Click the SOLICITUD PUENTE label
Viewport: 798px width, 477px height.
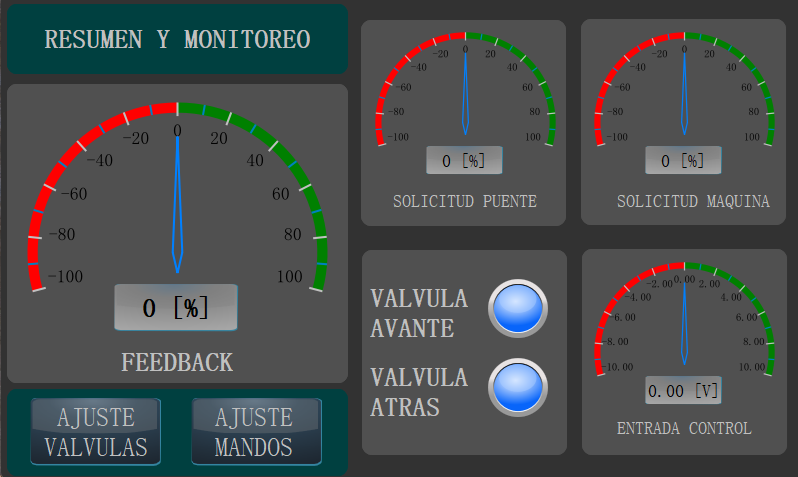pos(465,201)
